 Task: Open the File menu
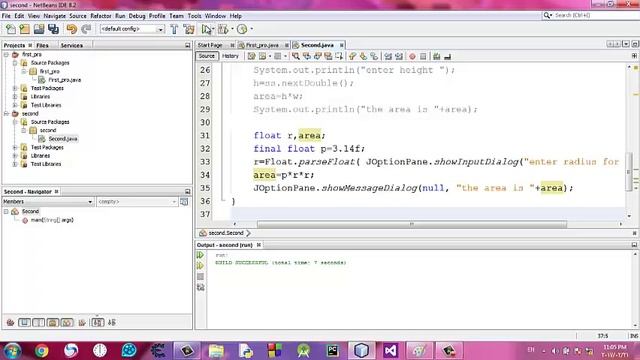[x=6, y=16]
